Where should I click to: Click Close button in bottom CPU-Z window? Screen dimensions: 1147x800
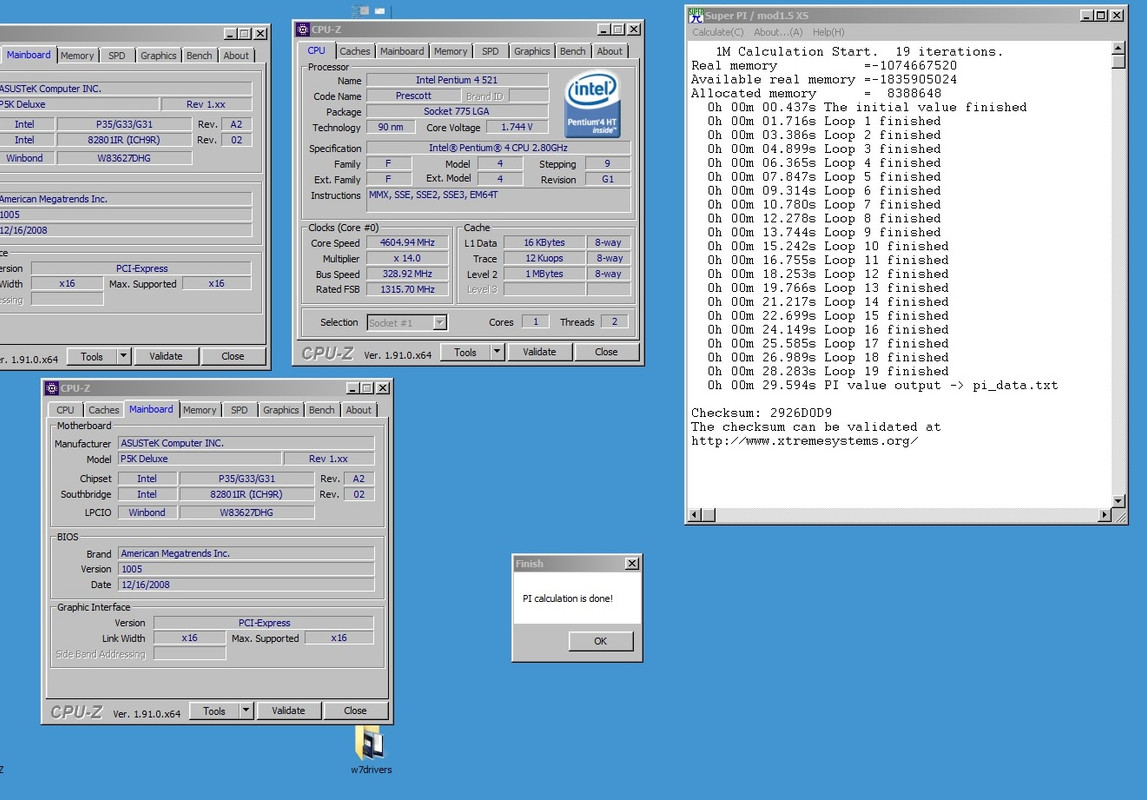tap(356, 710)
